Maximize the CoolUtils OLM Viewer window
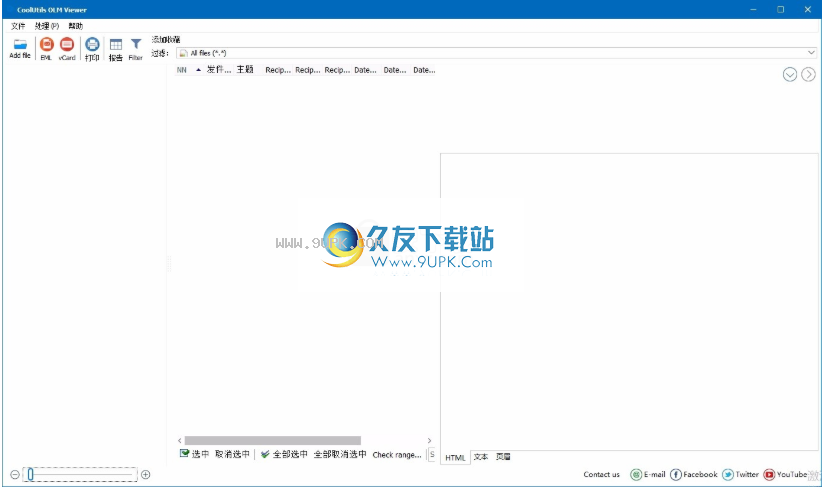Image resolution: width=823 pixels, height=491 pixels. 781,9
